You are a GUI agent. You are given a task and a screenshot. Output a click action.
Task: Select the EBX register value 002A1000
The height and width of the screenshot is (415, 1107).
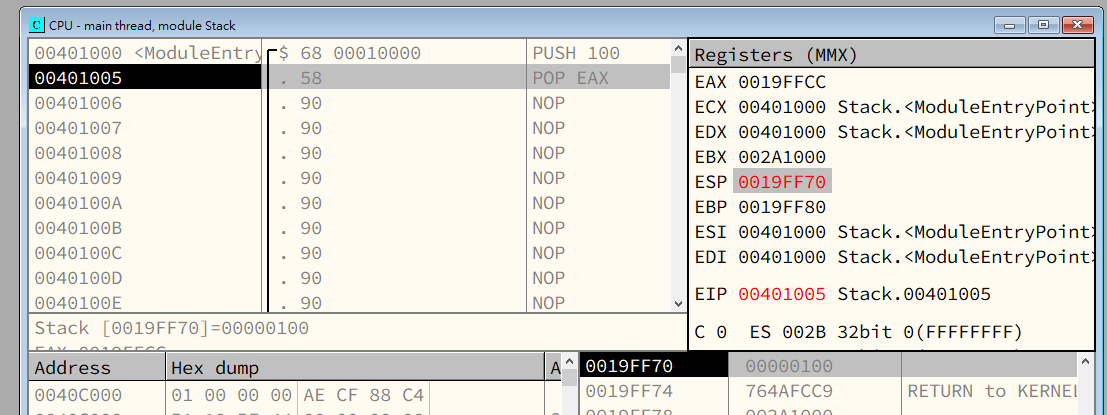782,157
